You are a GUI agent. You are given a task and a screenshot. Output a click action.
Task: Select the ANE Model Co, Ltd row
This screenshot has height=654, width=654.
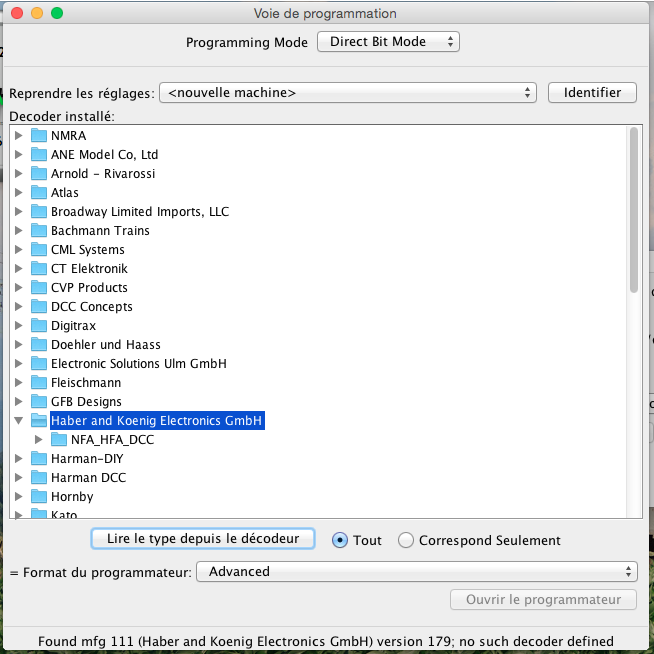tap(104, 155)
